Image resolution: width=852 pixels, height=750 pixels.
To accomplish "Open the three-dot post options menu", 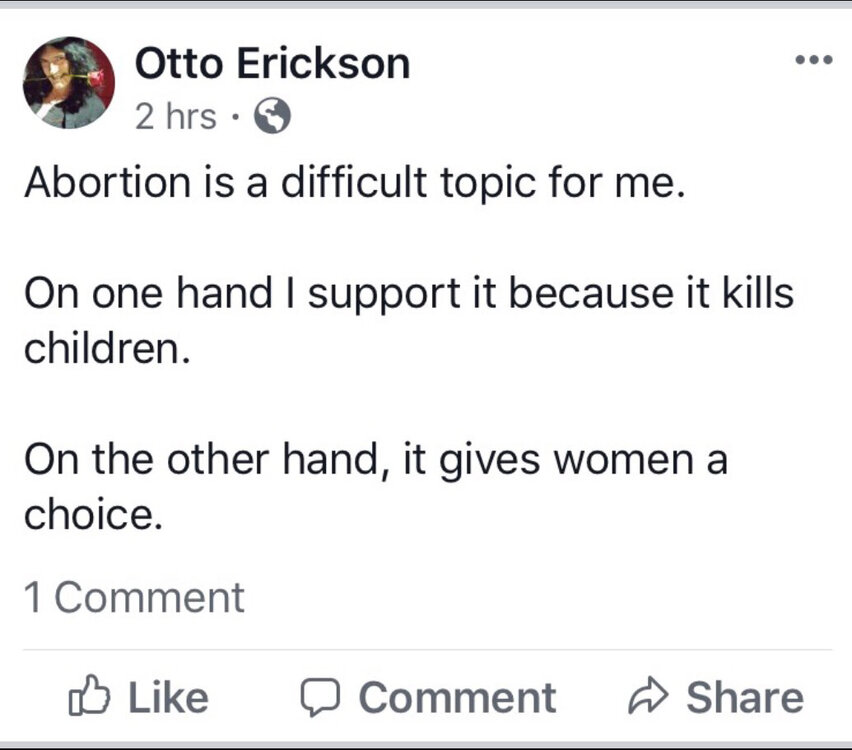I will [813, 61].
